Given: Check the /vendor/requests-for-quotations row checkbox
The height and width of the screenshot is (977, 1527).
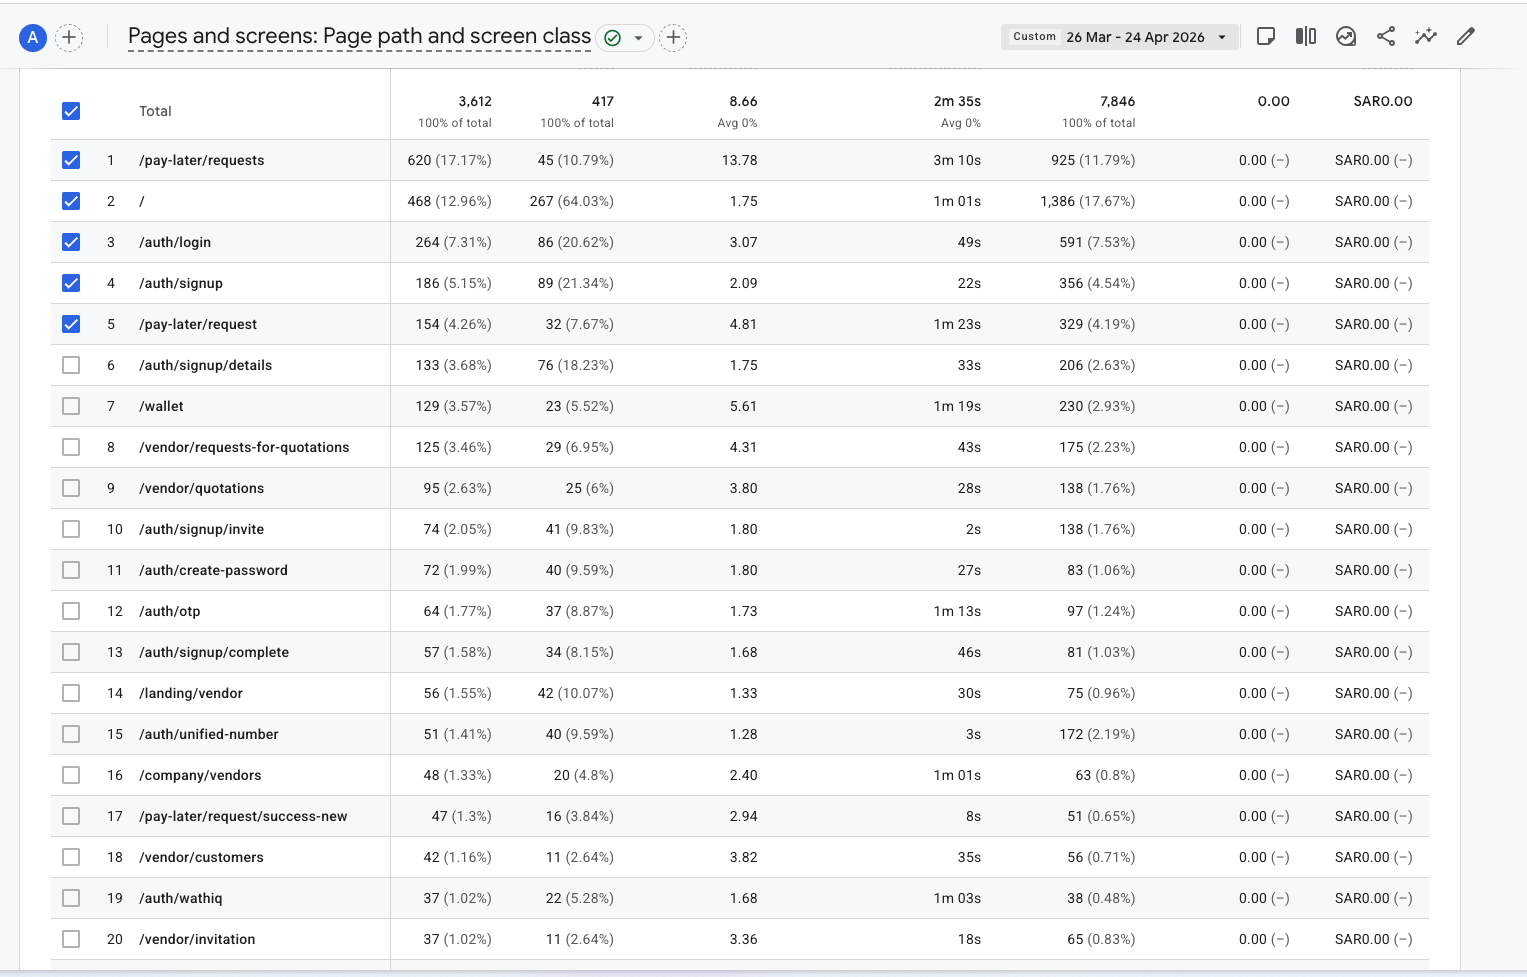Looking at the screenshot, I should [71, 447].
